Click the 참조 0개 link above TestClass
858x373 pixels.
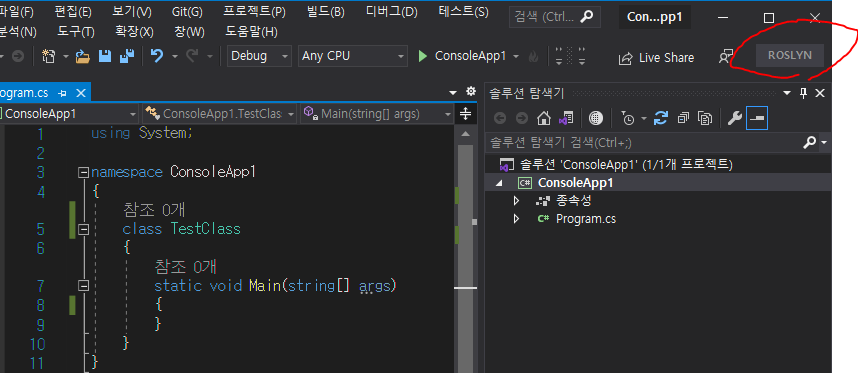tap(155, 209)
